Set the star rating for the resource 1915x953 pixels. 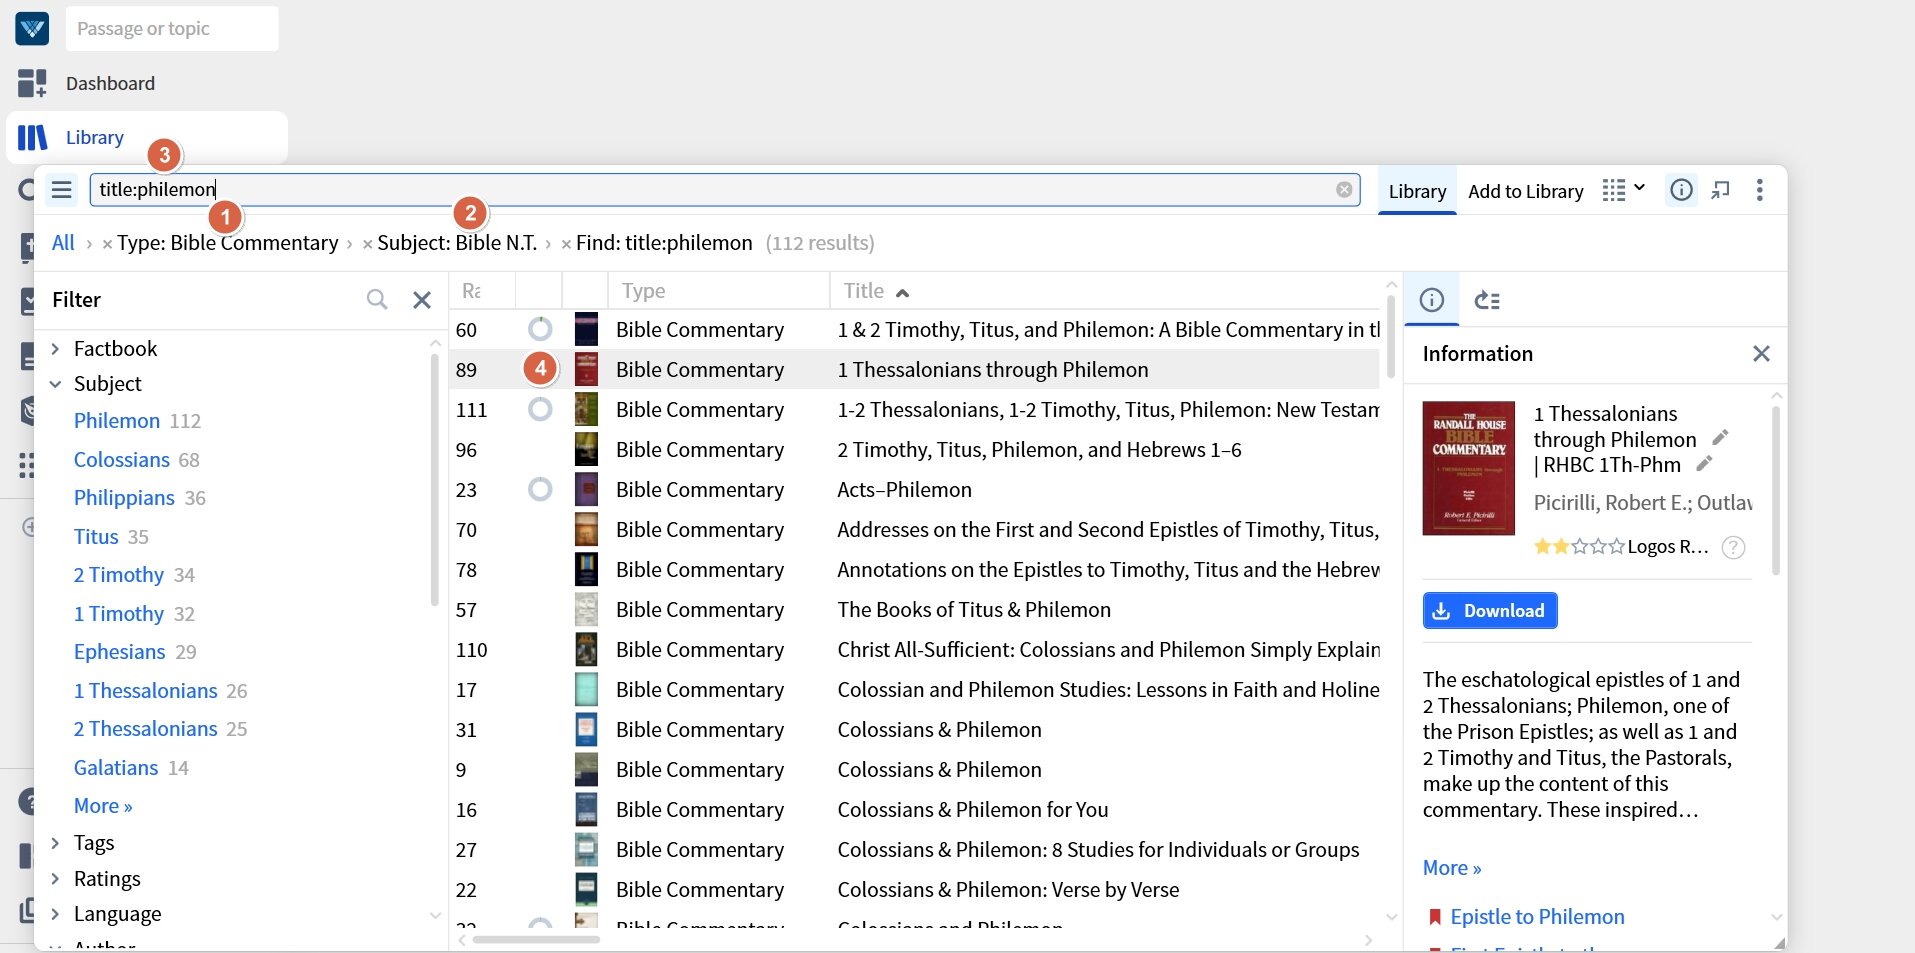(x=1578, y=546)
